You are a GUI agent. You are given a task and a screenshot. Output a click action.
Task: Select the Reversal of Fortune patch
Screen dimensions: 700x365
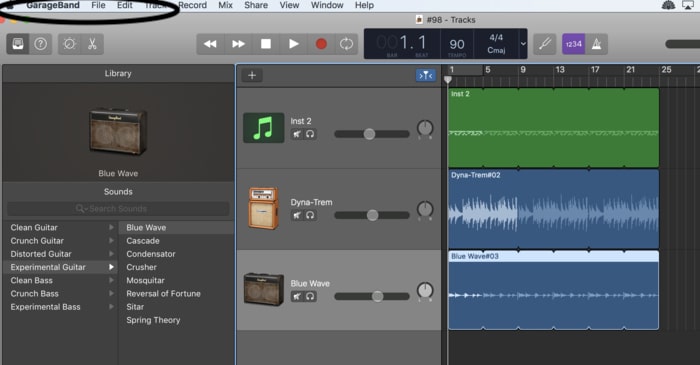[x=176, y=294]
